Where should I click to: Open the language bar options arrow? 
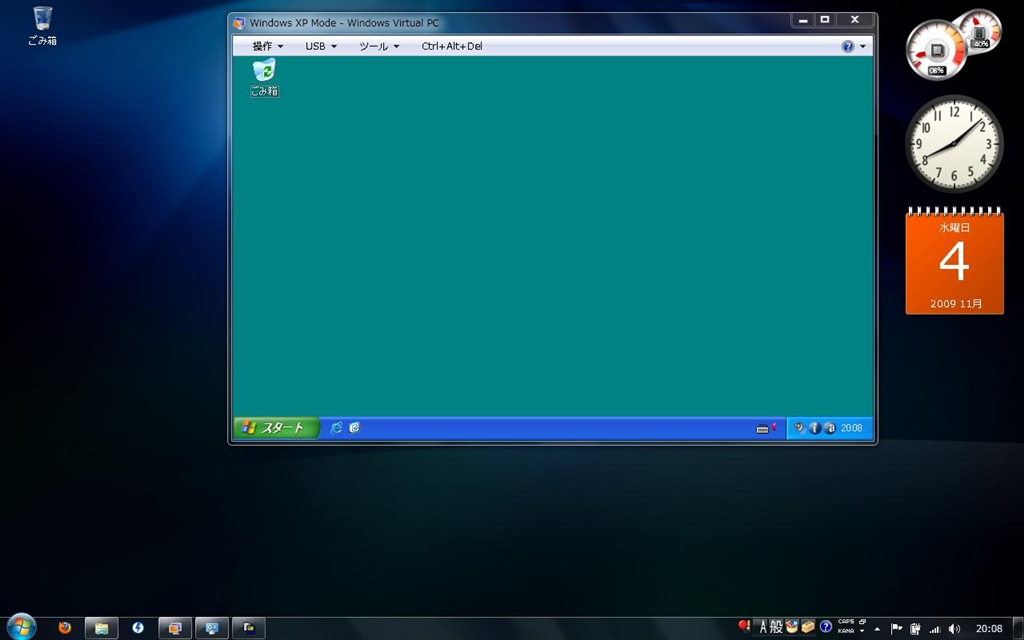(863, 632)
